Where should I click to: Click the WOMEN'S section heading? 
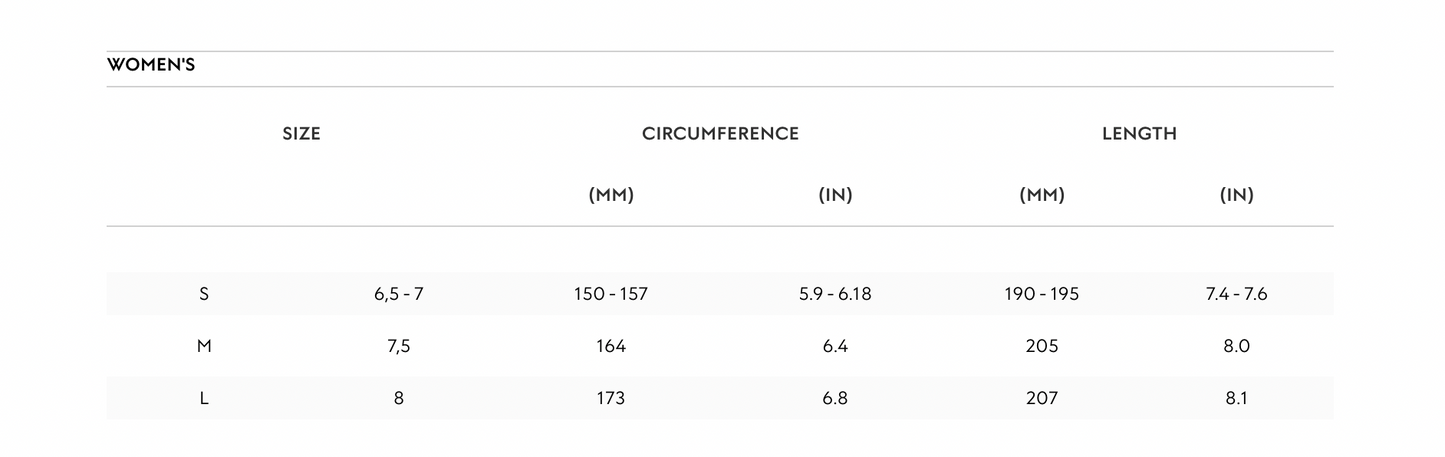(151, 66)
